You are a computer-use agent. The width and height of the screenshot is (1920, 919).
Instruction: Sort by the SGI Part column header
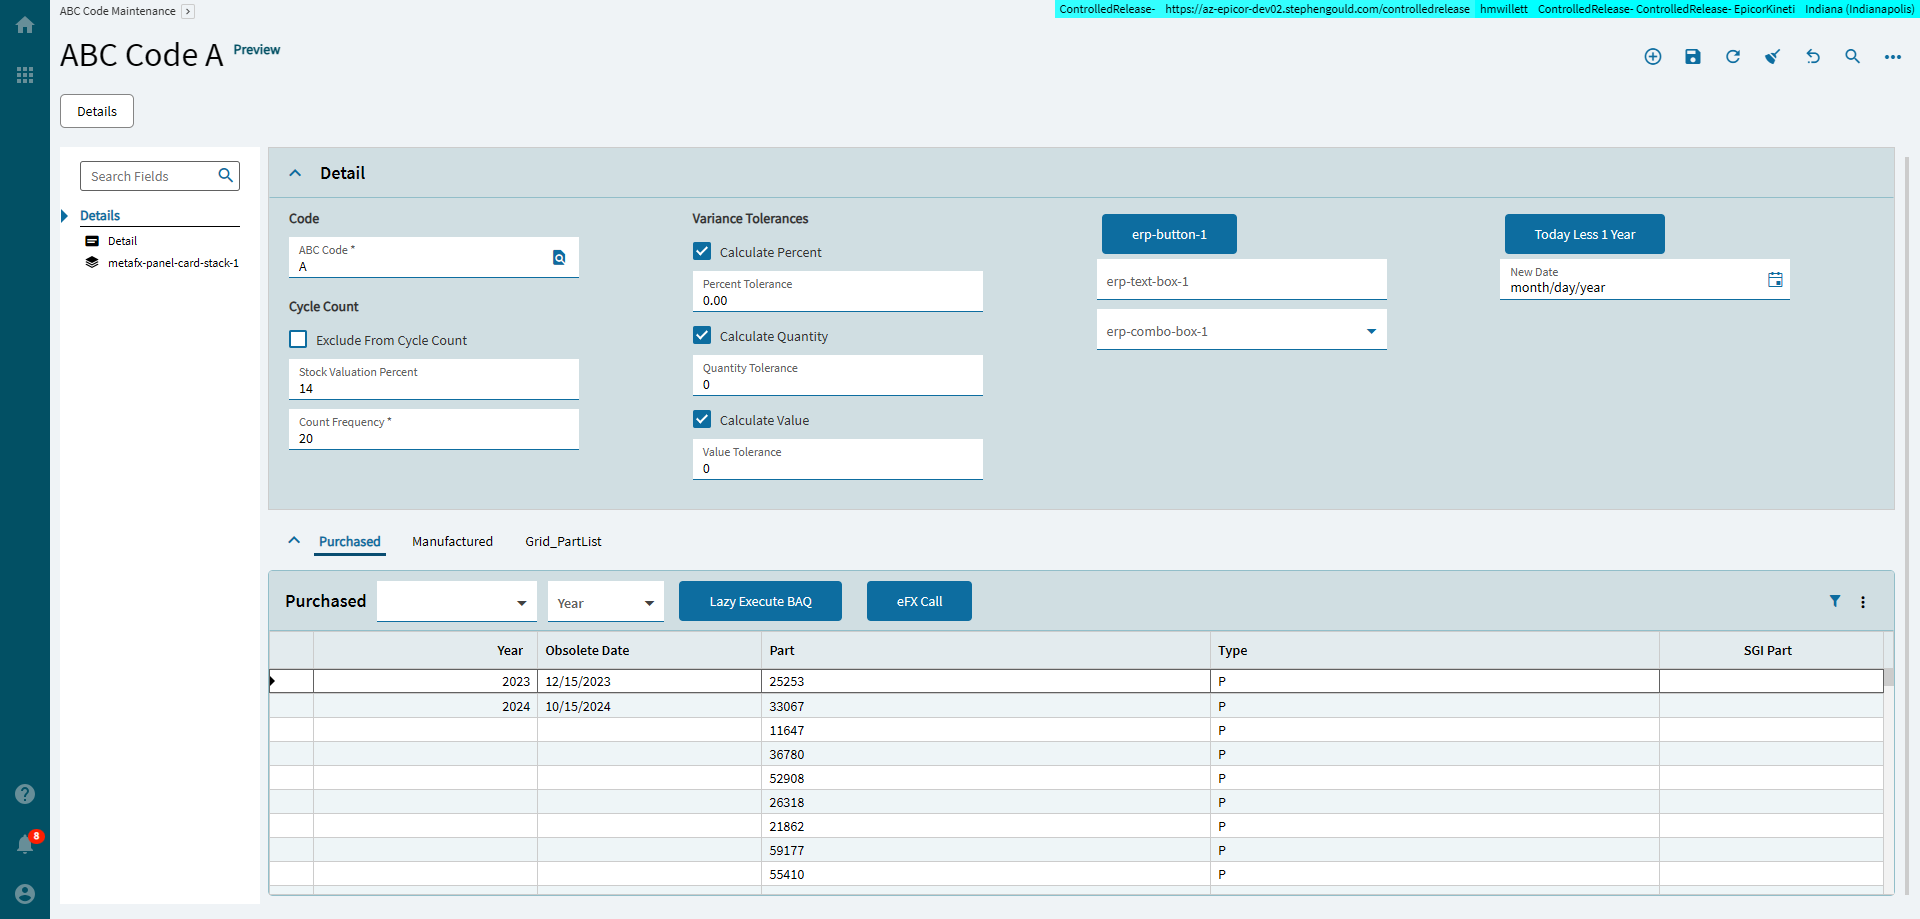[1771, 650]
